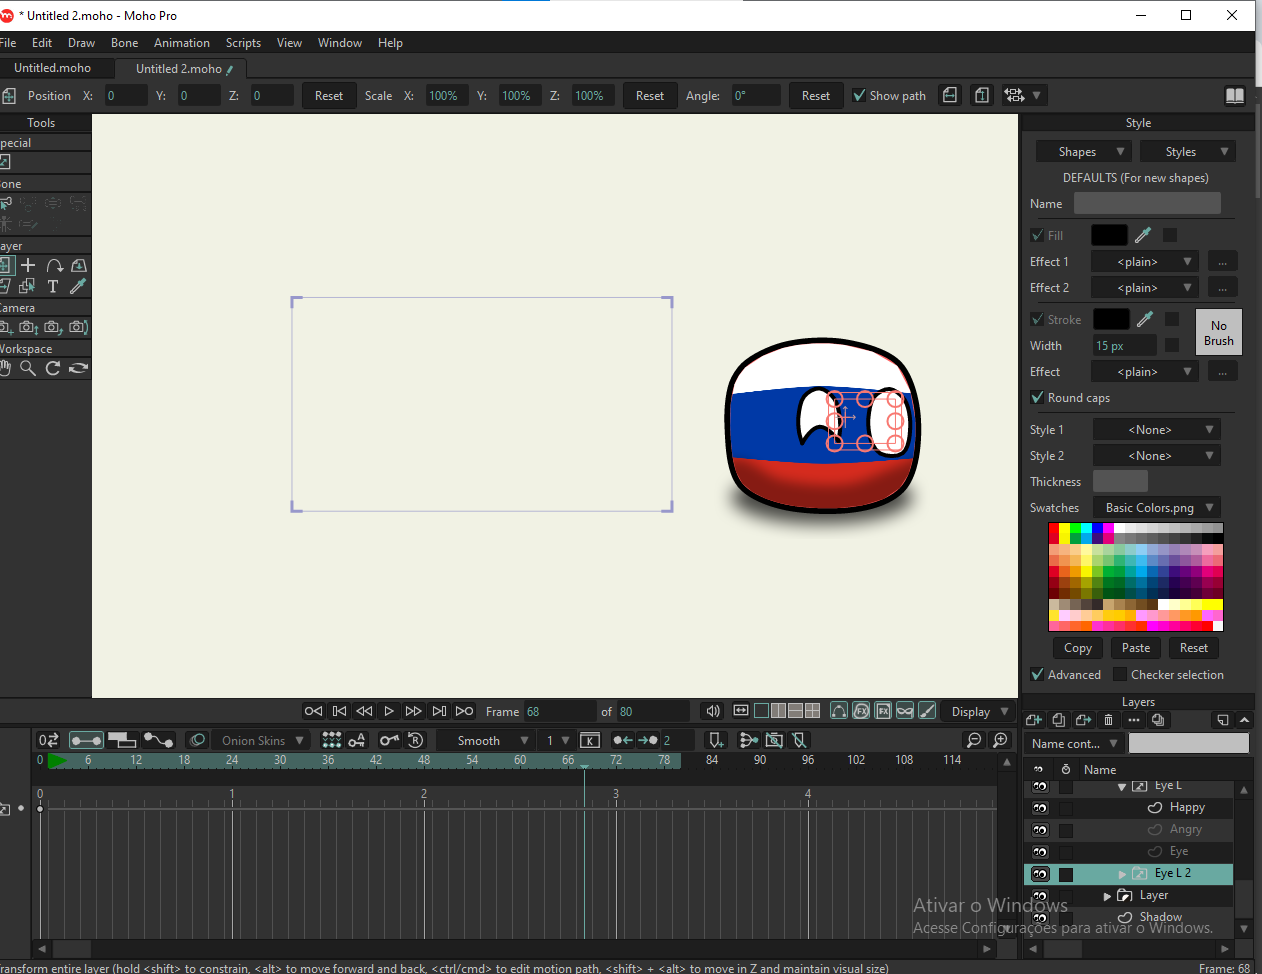Screen dimensions: 1262x974
Task: Select the Transform Layer tool
Action: point(5,265)
